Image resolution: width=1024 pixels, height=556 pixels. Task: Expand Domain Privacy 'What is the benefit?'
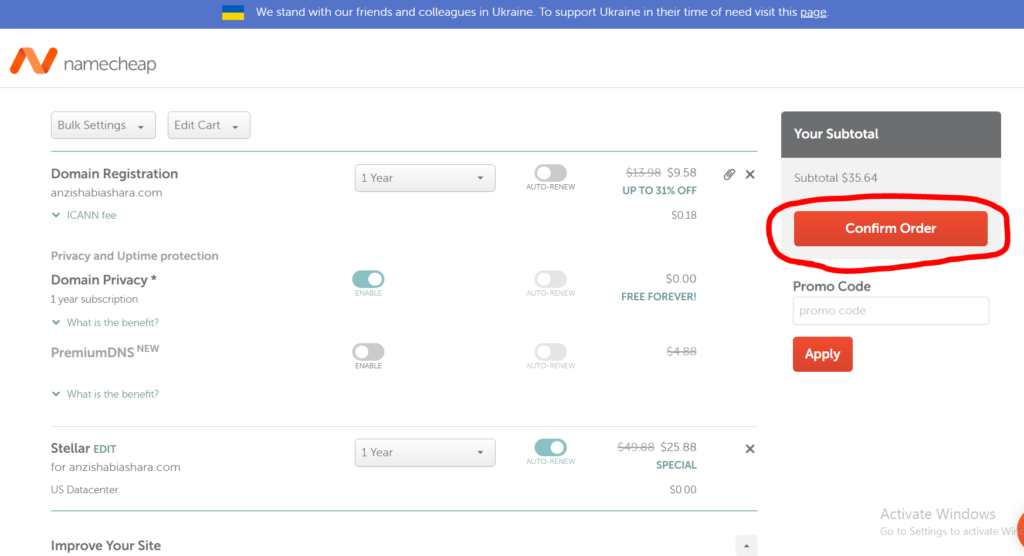point(105,323)
